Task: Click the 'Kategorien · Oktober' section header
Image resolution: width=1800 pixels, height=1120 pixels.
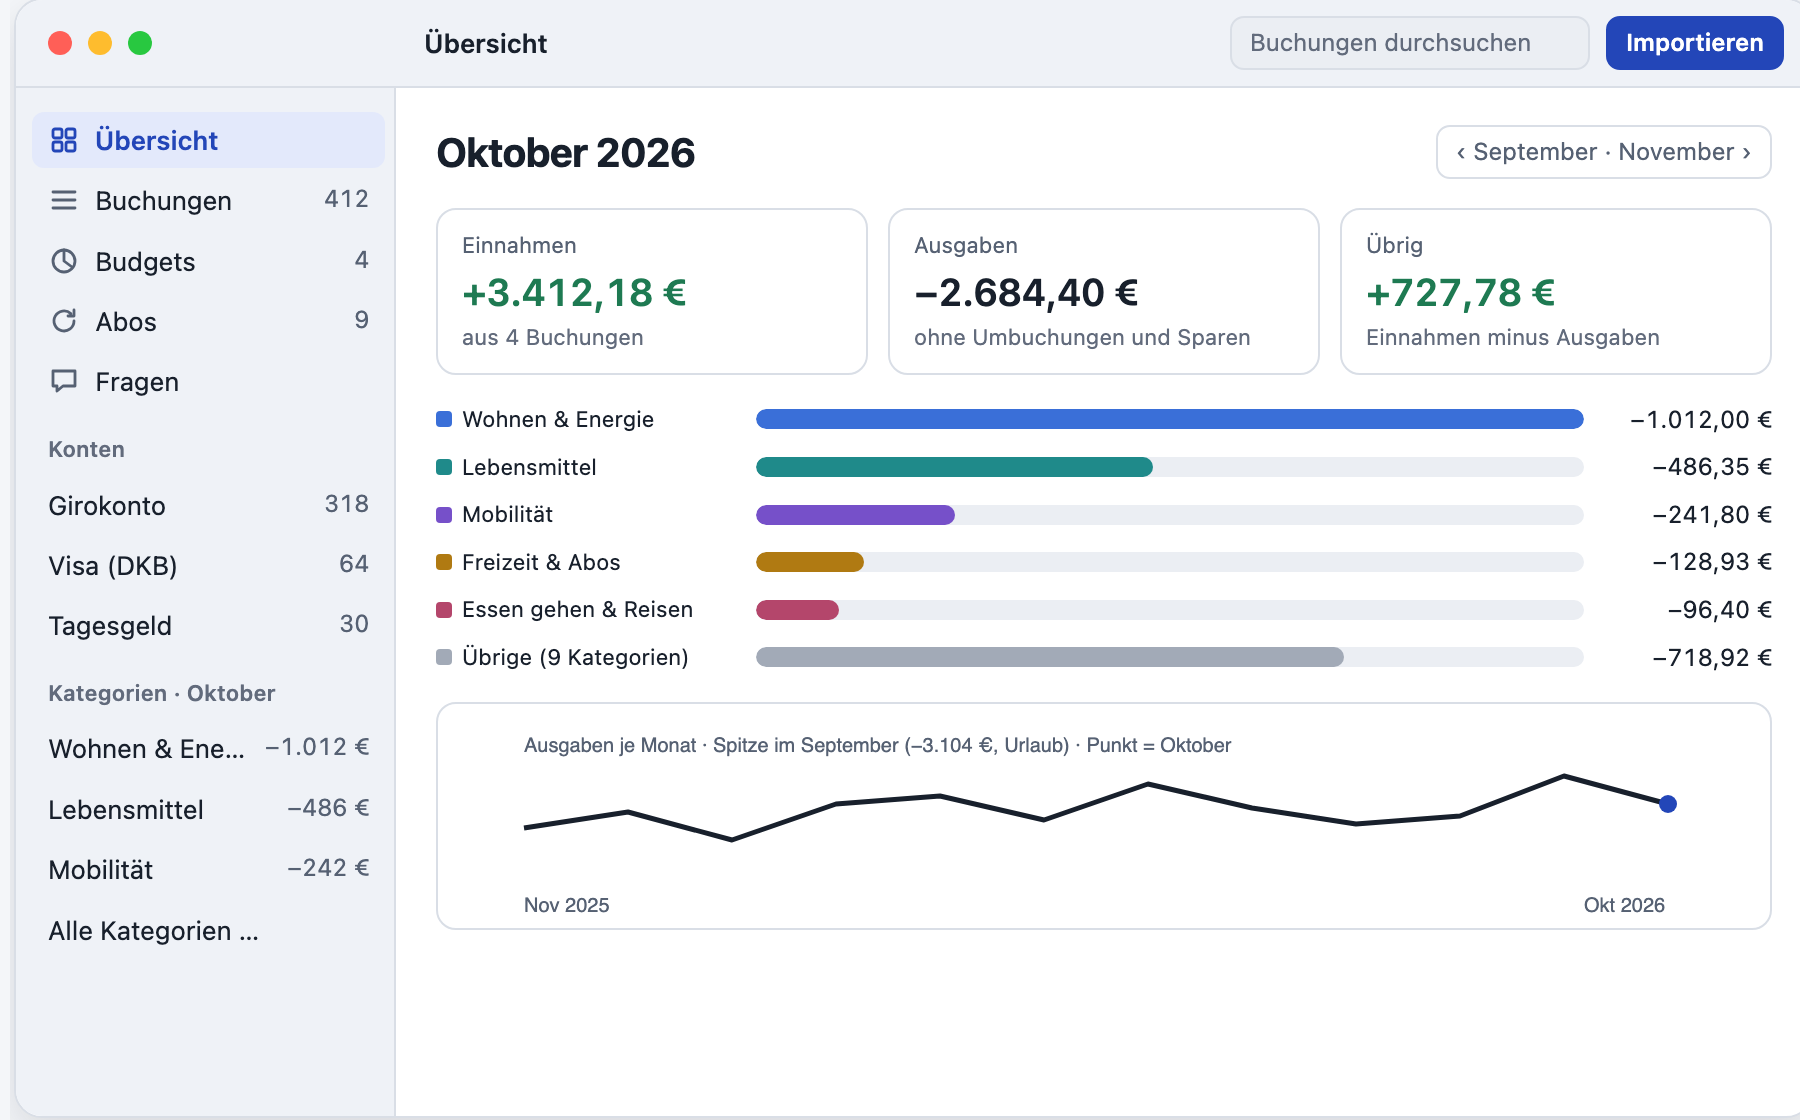Action: (x=162, y=693)
